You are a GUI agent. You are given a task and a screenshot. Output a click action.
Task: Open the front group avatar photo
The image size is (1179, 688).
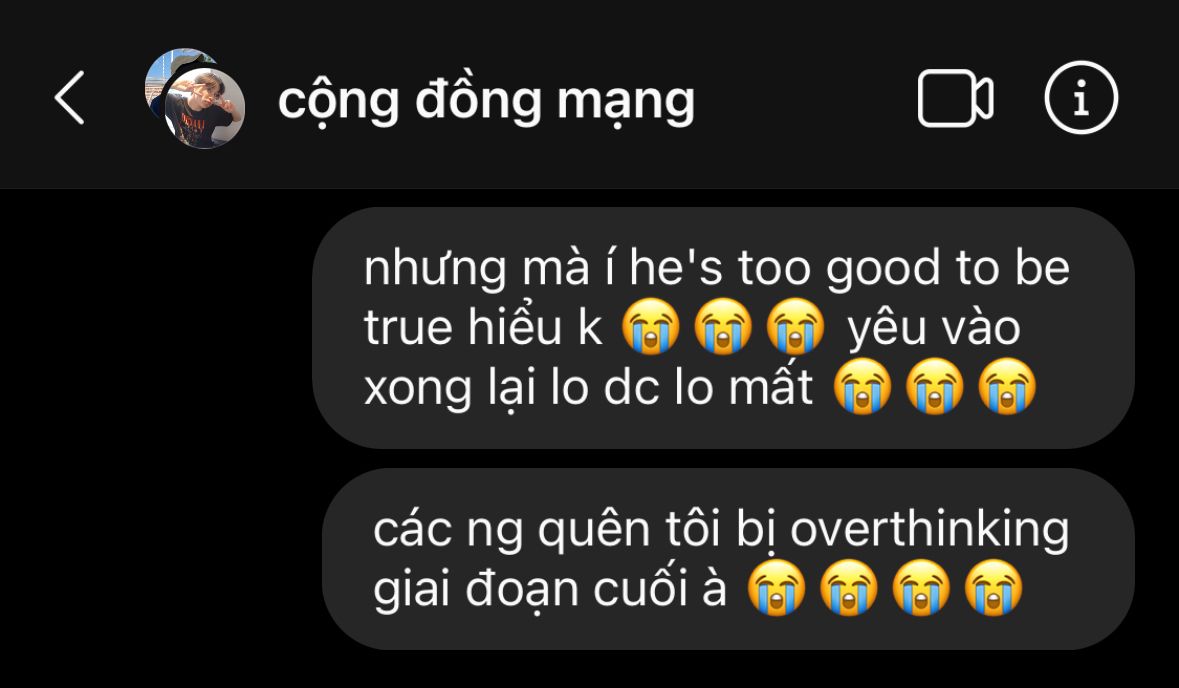(205, 108)
